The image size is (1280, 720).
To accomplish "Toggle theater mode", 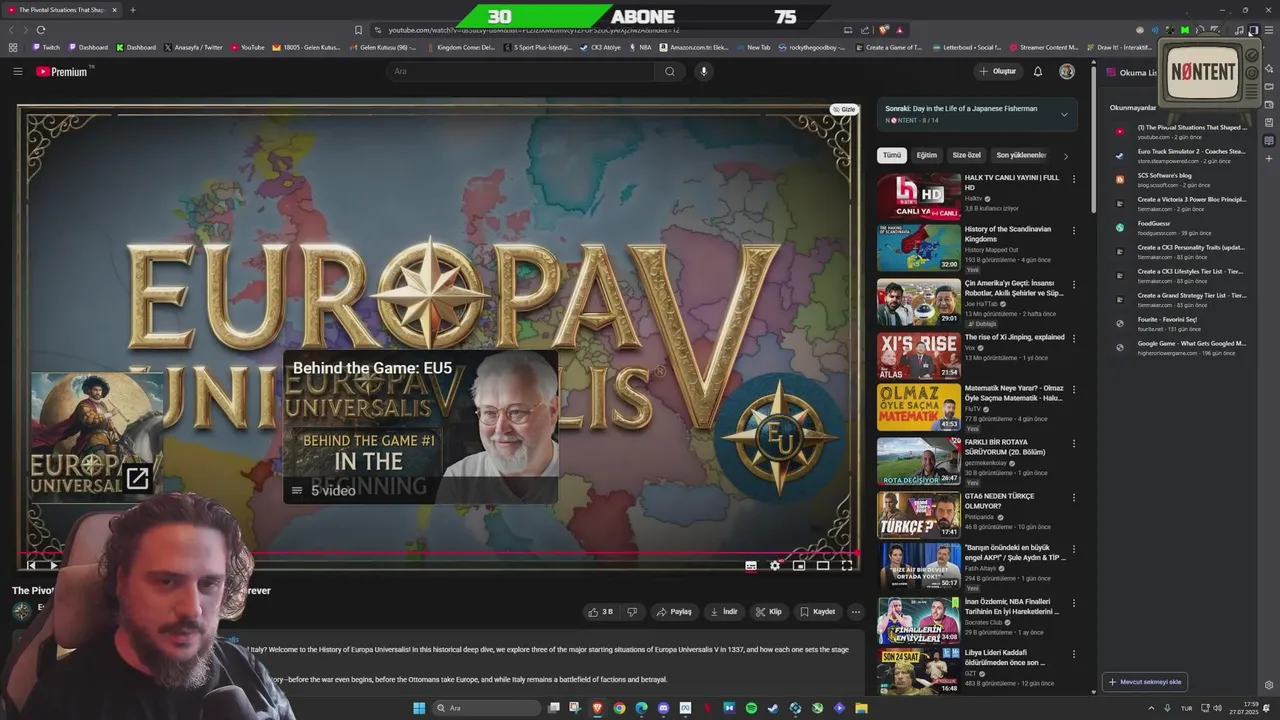I will 823,566.
